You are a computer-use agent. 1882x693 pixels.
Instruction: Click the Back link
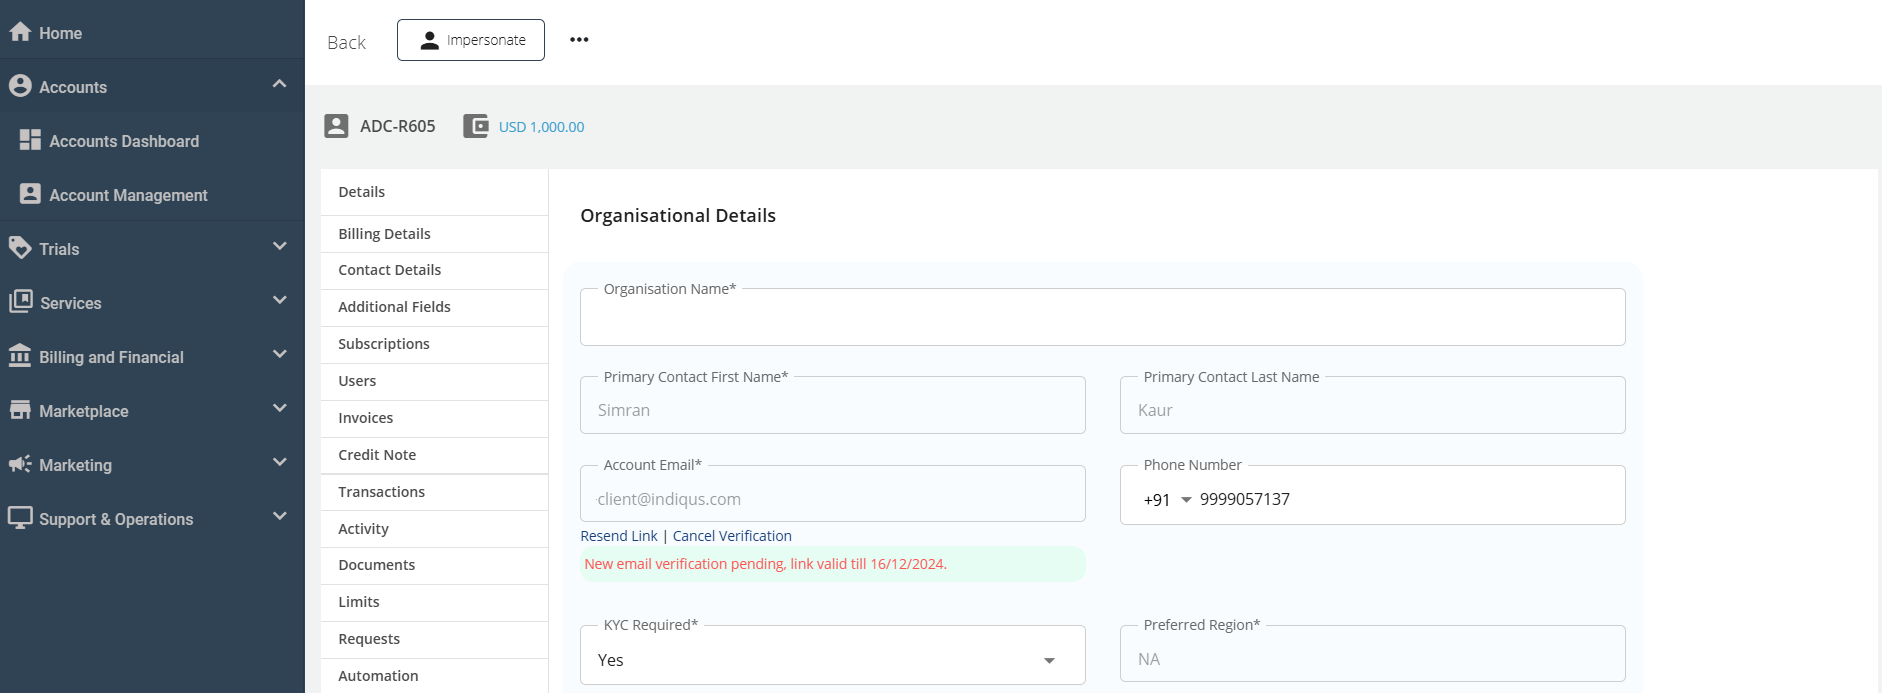[x=346, y=42]
